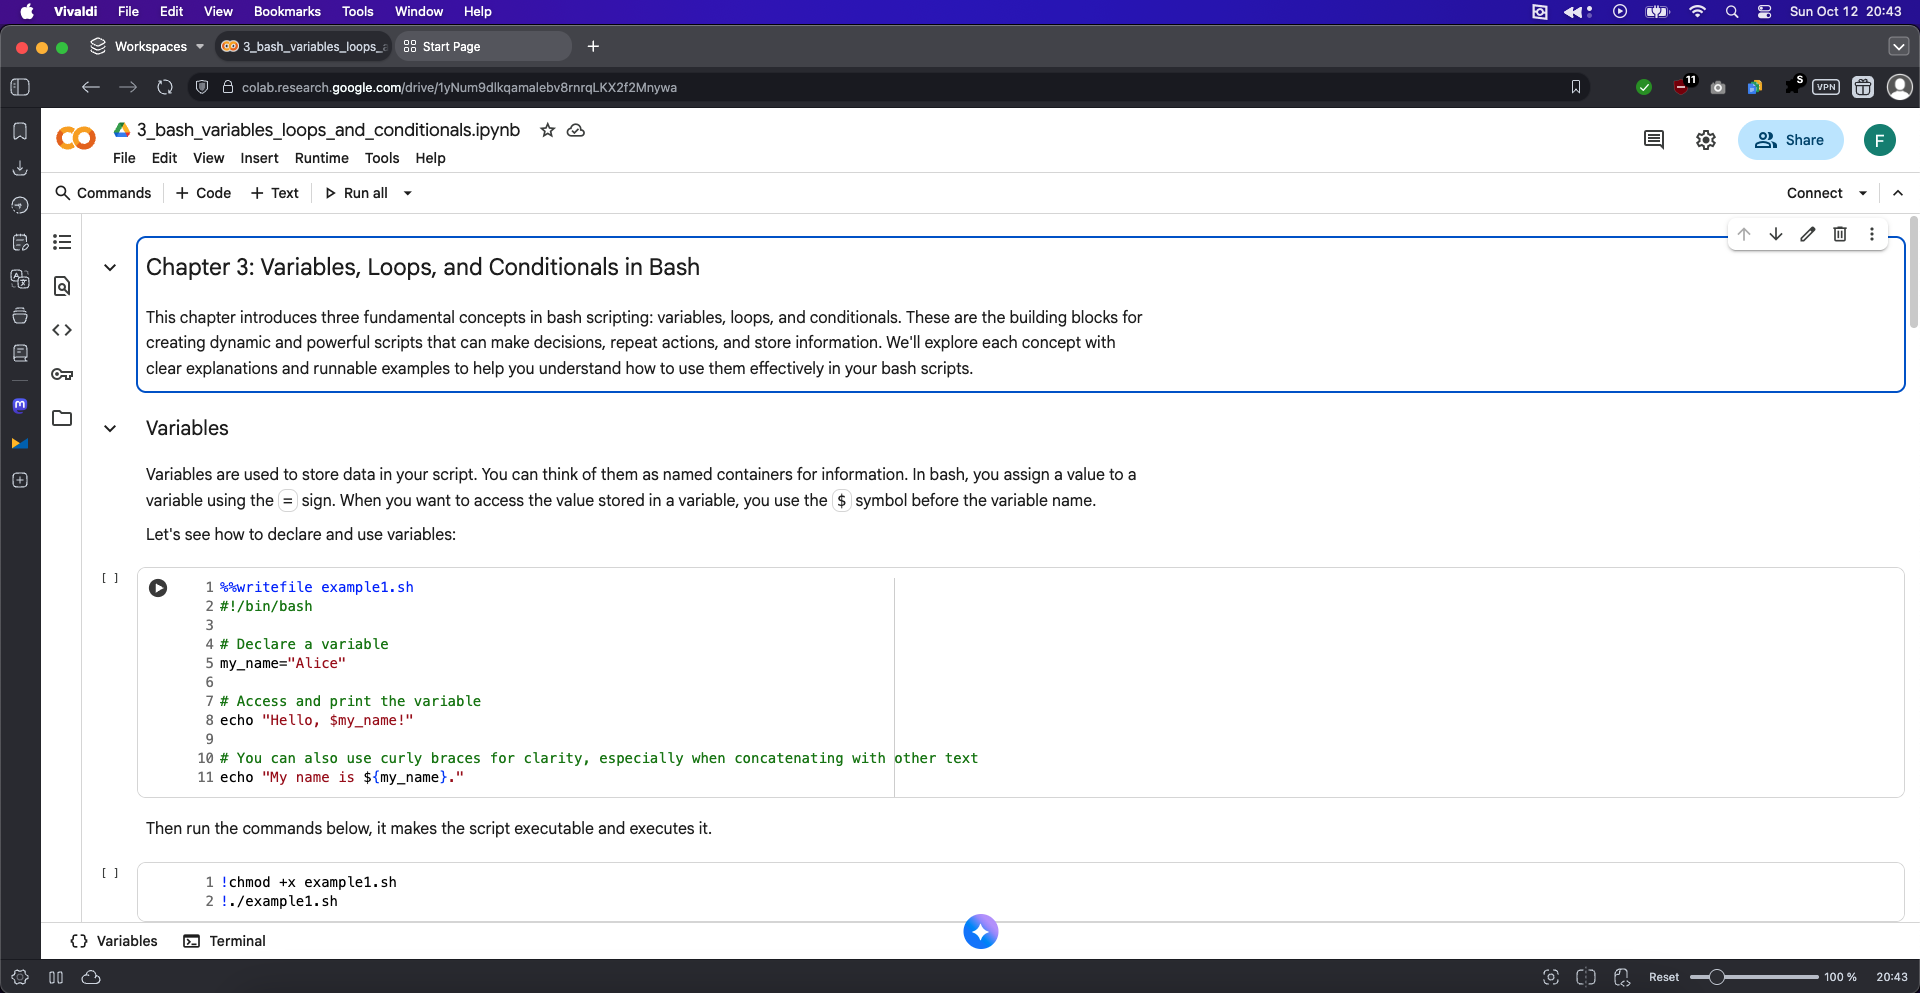Toggle the bookmark star in address bar
1920x993 pixels.
(x=1576, y=87)
